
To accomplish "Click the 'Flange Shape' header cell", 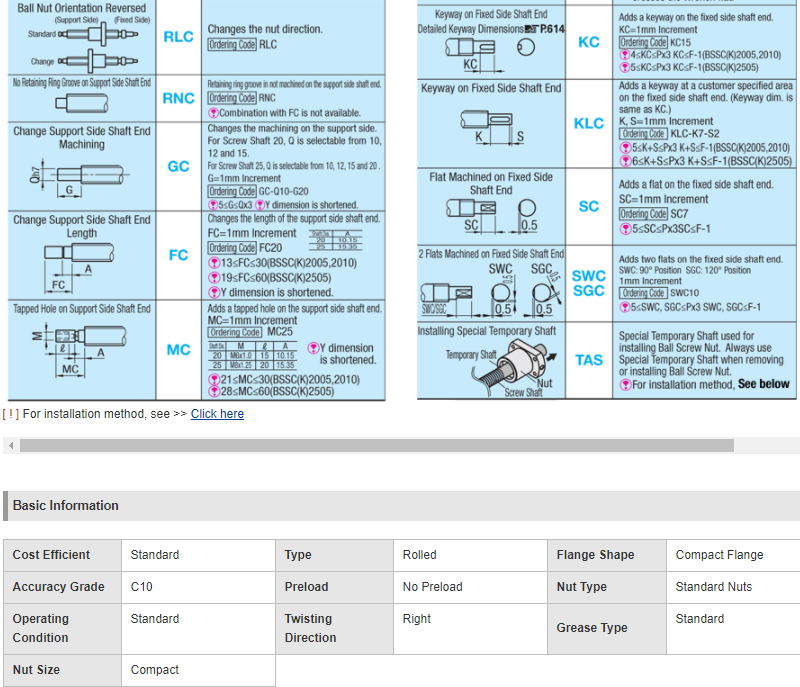I will [607, 555].
